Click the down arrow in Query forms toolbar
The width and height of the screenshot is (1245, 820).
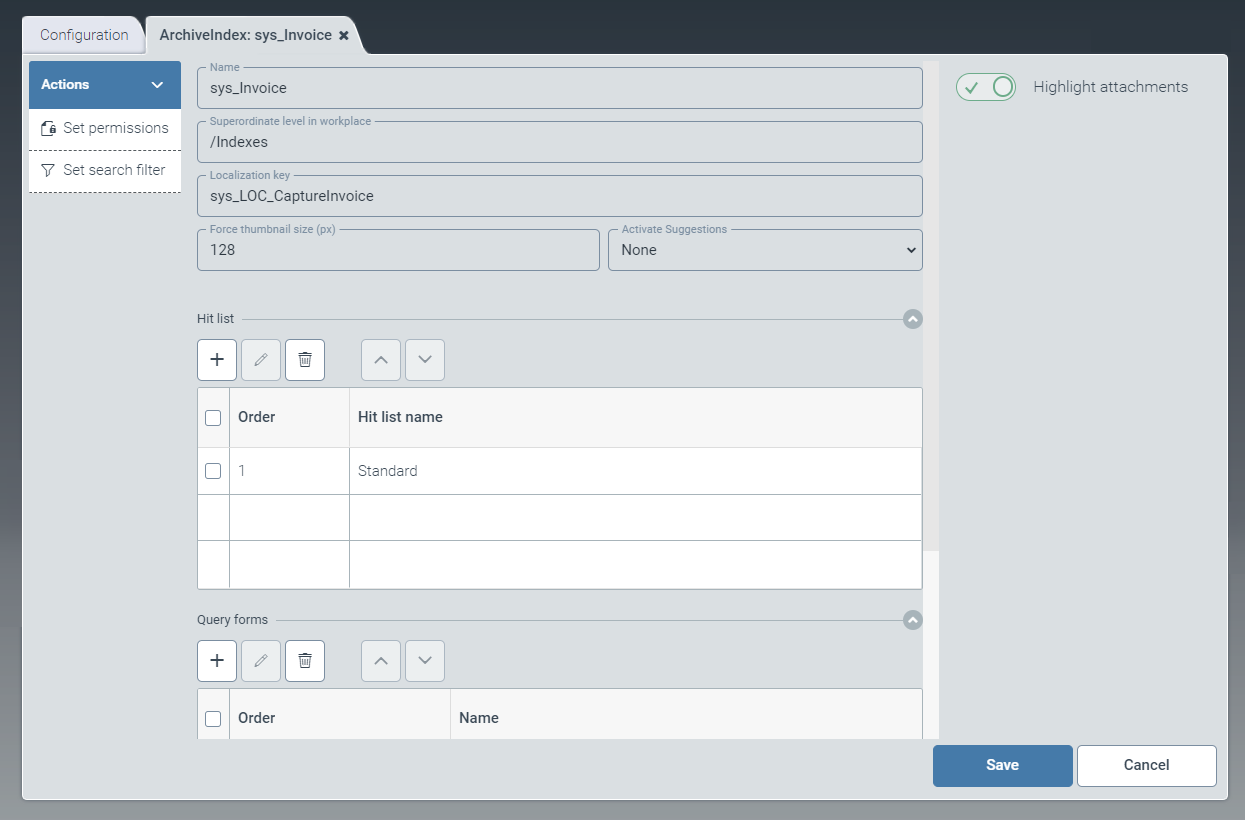point(425,661)
